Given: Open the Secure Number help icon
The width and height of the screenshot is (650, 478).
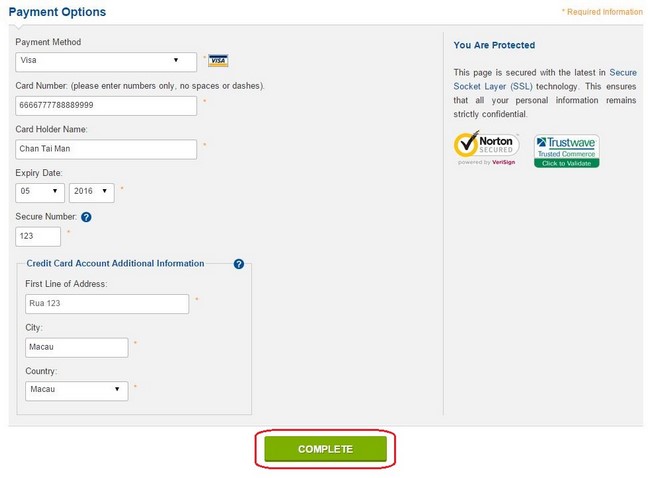Looking at the screenshot, I should click(x=86, y=217).
